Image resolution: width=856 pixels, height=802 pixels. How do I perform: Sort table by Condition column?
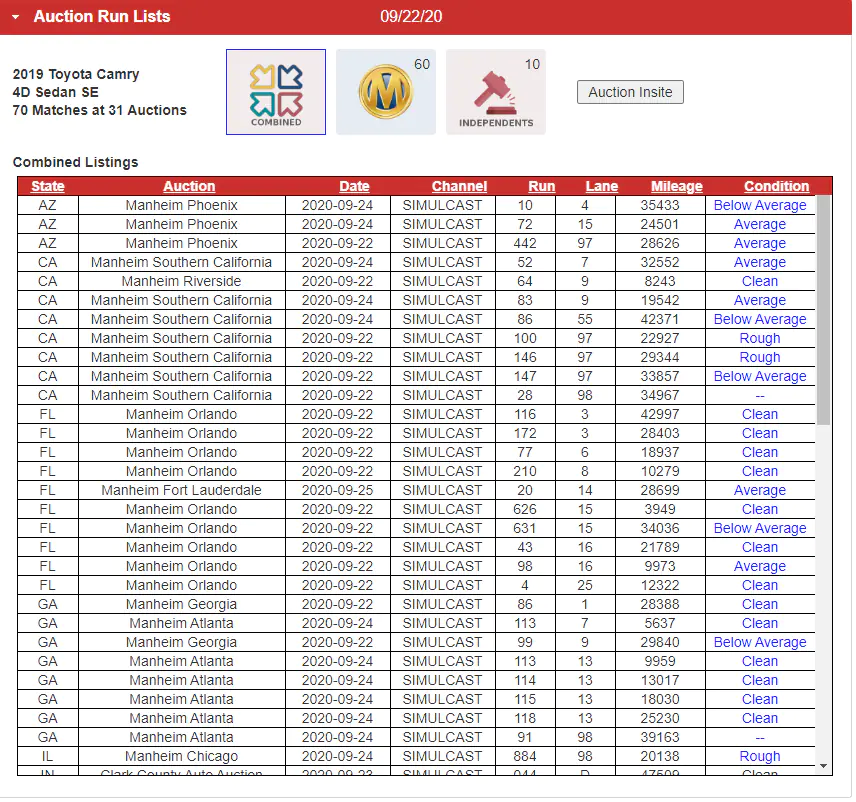[x=778, y=187]
